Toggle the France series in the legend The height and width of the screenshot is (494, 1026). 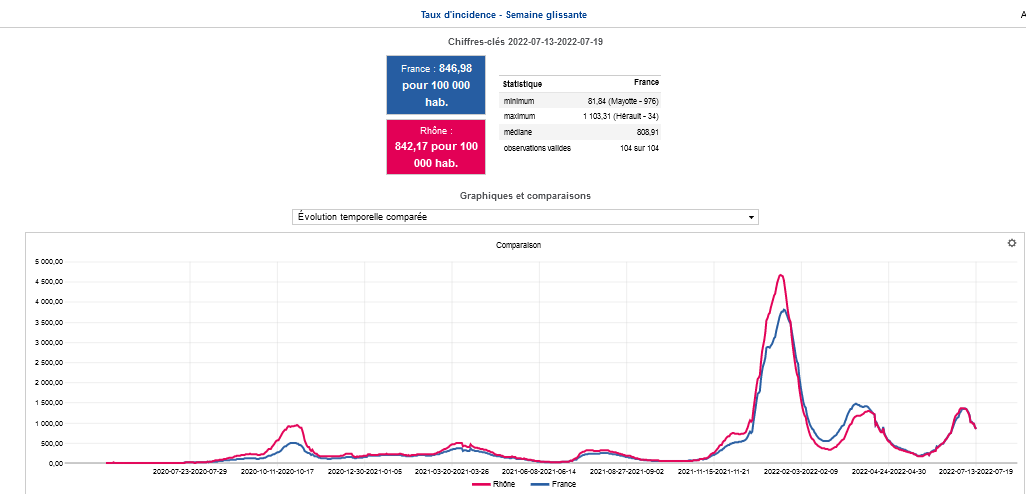click(554, 484)
